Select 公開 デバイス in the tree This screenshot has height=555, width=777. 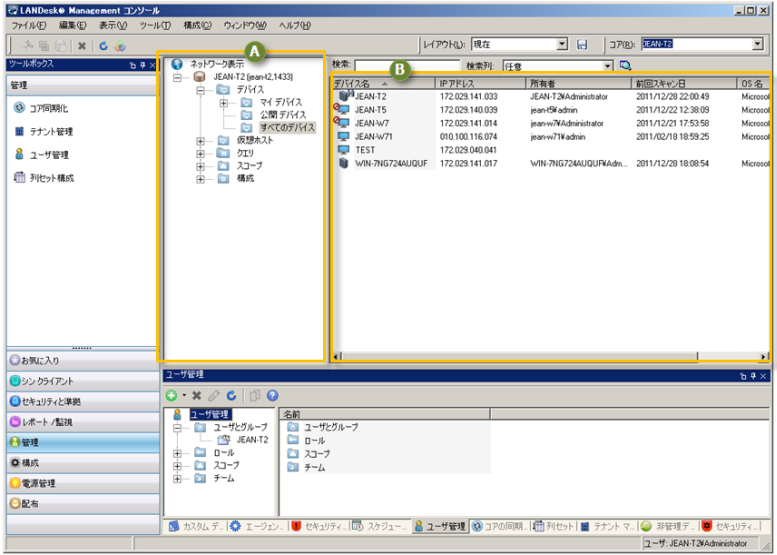(283, 115)
